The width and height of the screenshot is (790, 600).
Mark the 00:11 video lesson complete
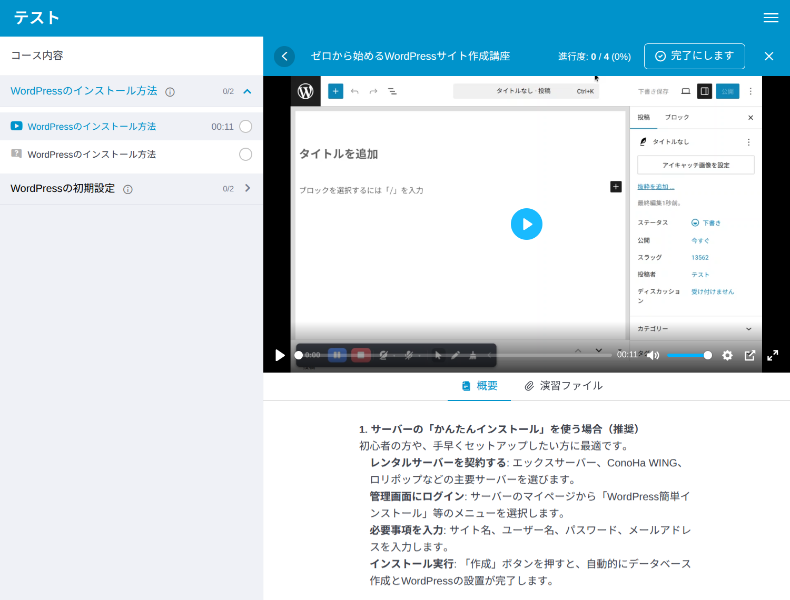click(x=245, y=126)
